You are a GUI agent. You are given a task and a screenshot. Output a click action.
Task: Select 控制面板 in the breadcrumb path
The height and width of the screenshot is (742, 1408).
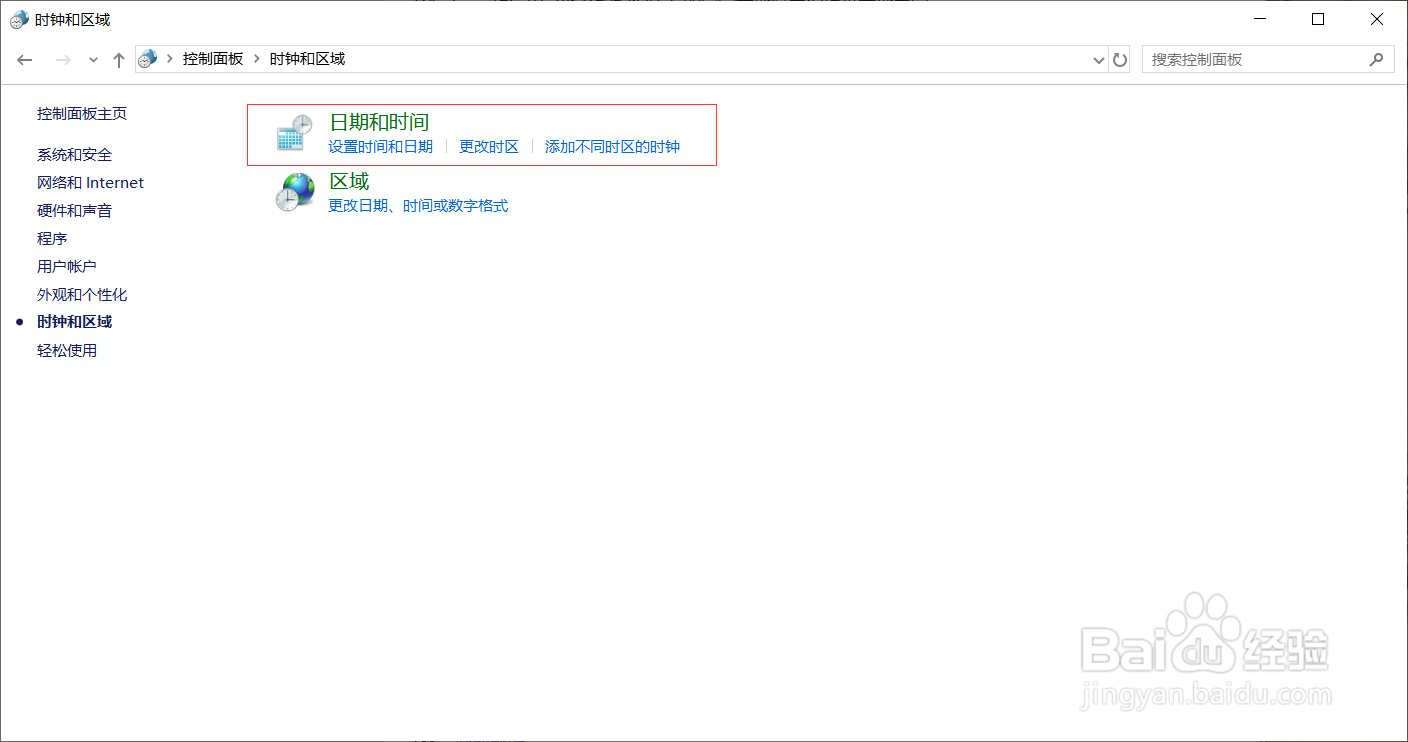214,58
